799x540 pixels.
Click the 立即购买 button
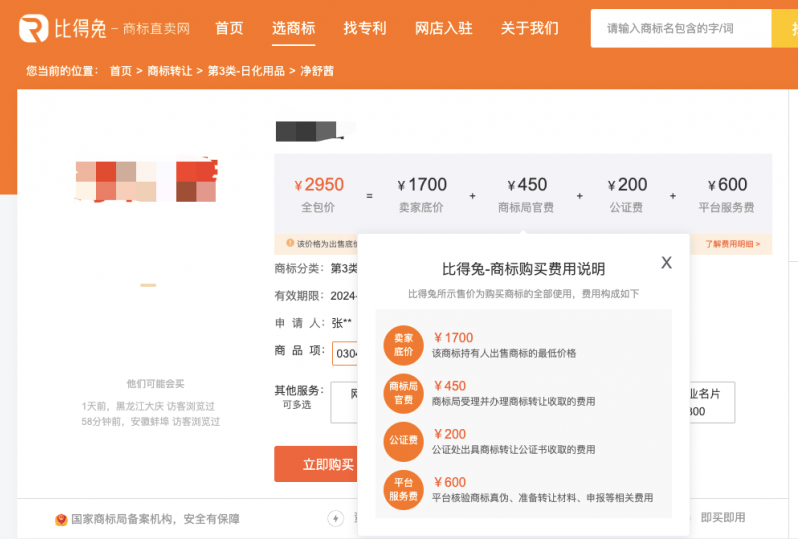[x=316, y=464]
